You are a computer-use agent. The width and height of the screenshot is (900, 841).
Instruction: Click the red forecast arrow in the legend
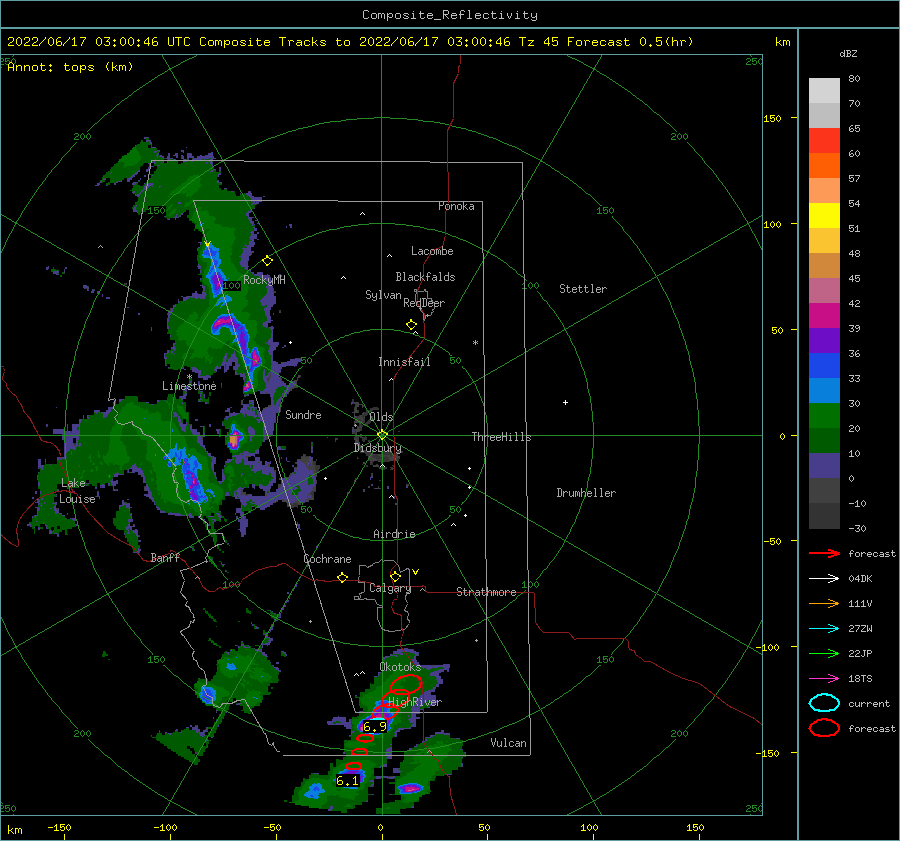tap(824, 553)
